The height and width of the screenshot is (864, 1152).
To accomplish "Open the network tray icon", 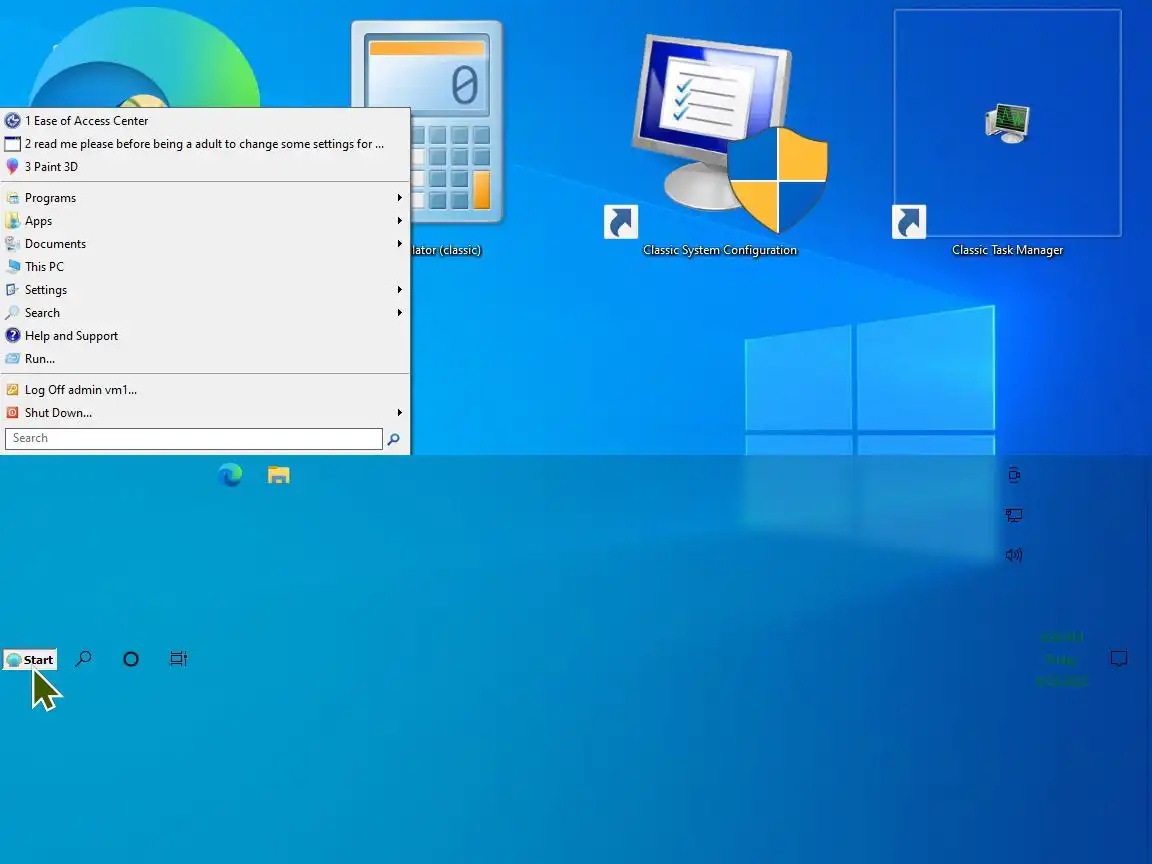I will (x=1014, y=515).
